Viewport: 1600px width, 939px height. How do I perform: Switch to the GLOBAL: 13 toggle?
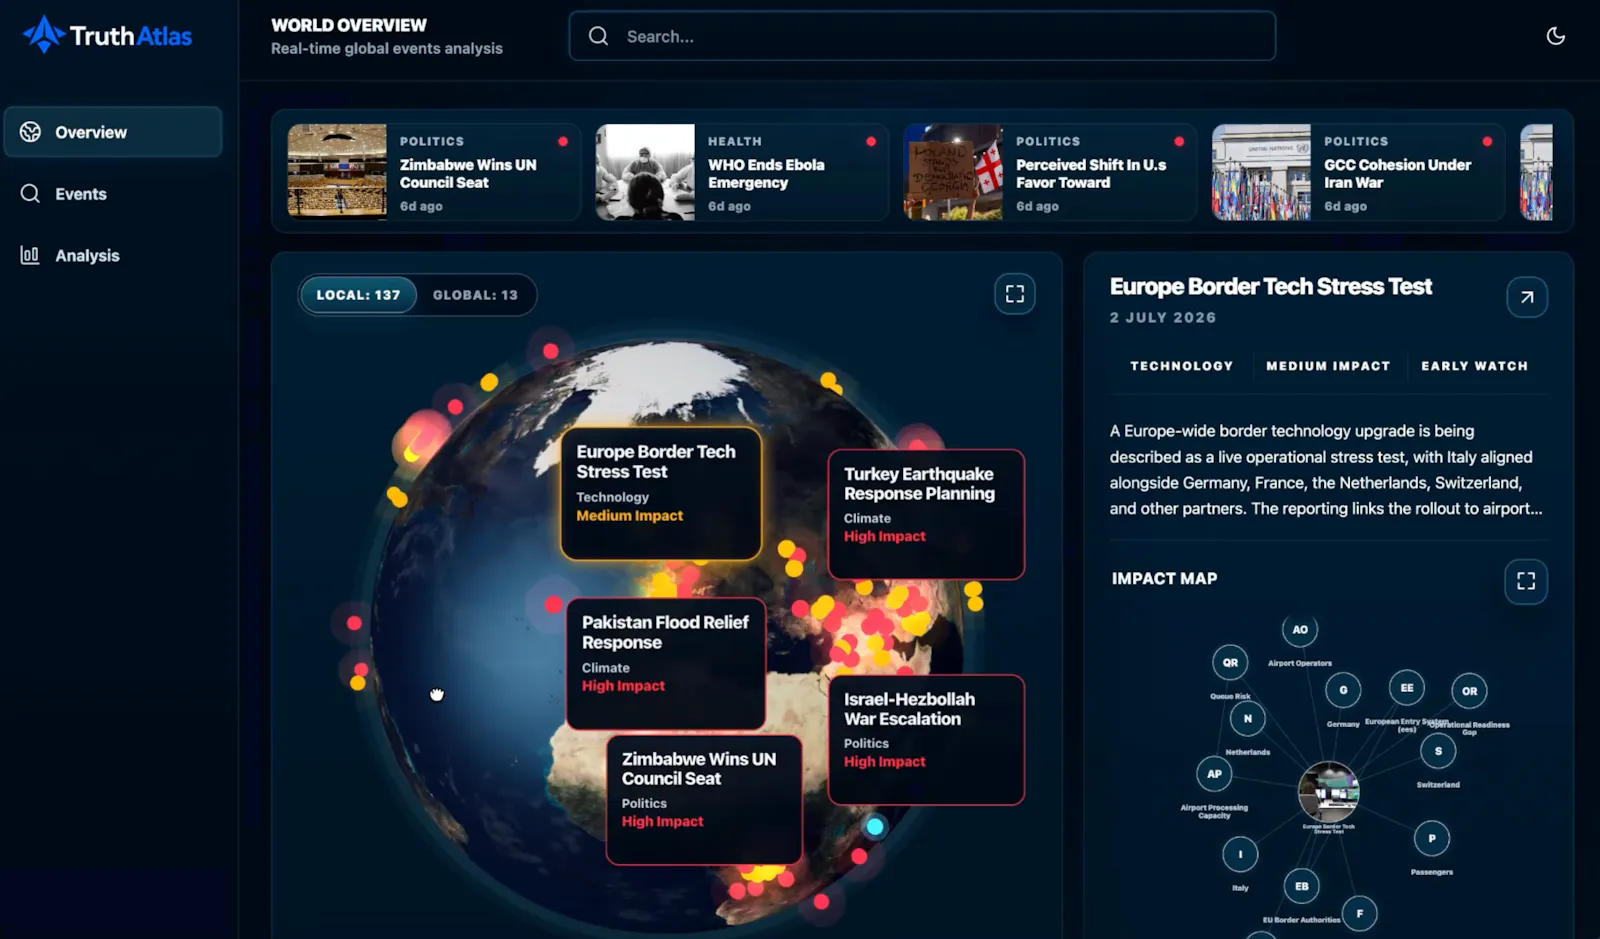pyautogui.click(x=475, y=295)
